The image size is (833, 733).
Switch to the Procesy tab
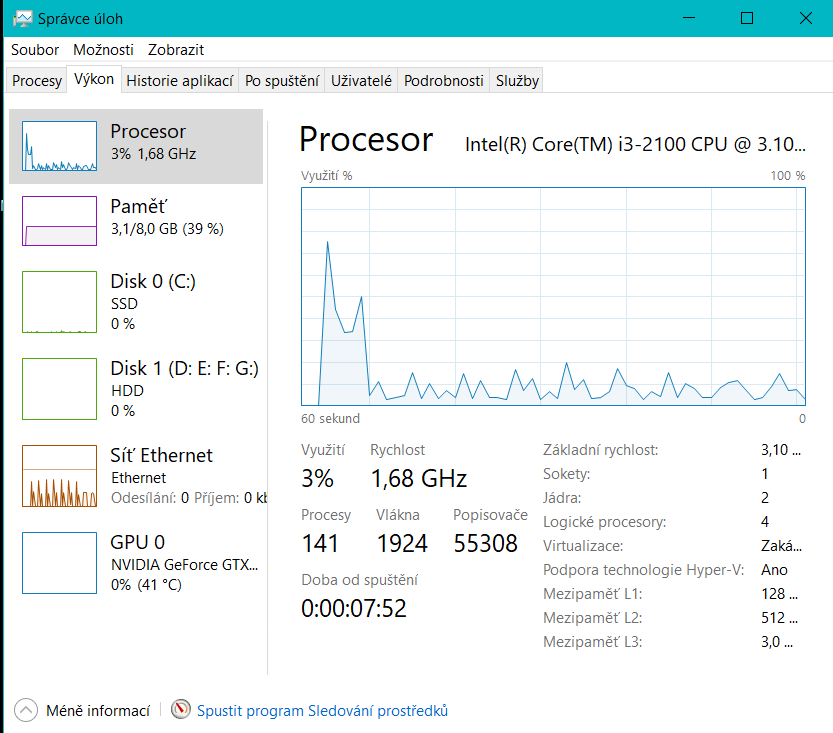tap(37, 81)
